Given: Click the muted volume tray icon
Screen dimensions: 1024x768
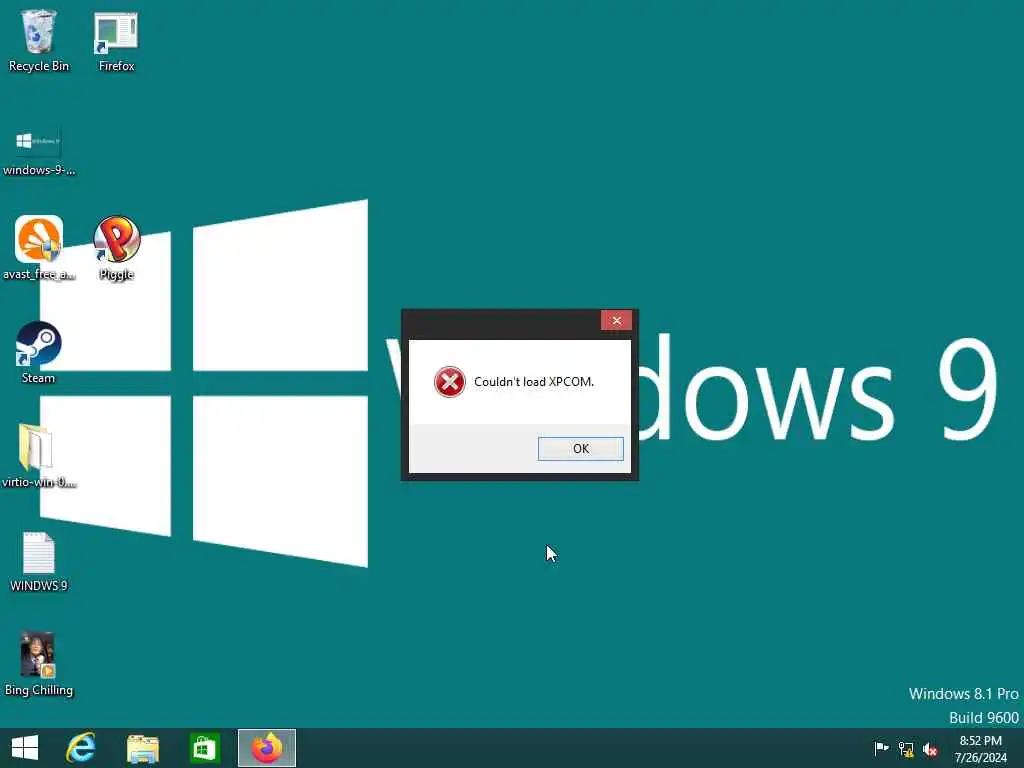Looking at the screenshot, I should [x=930, y=749].
